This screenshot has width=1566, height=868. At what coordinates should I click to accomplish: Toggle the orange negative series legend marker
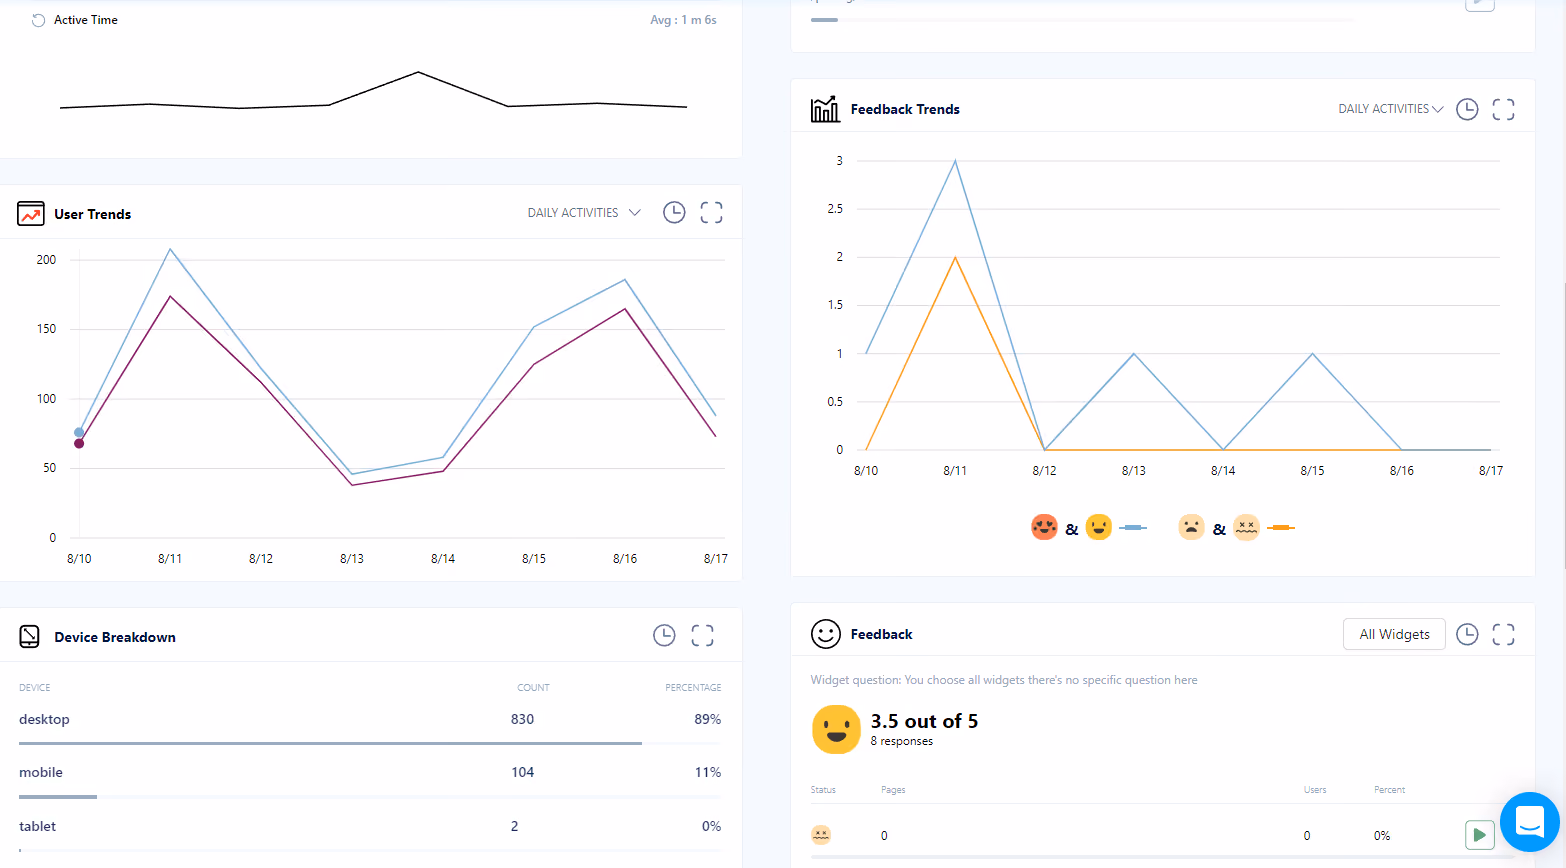pyautogui.click(x=1281, y=527)
